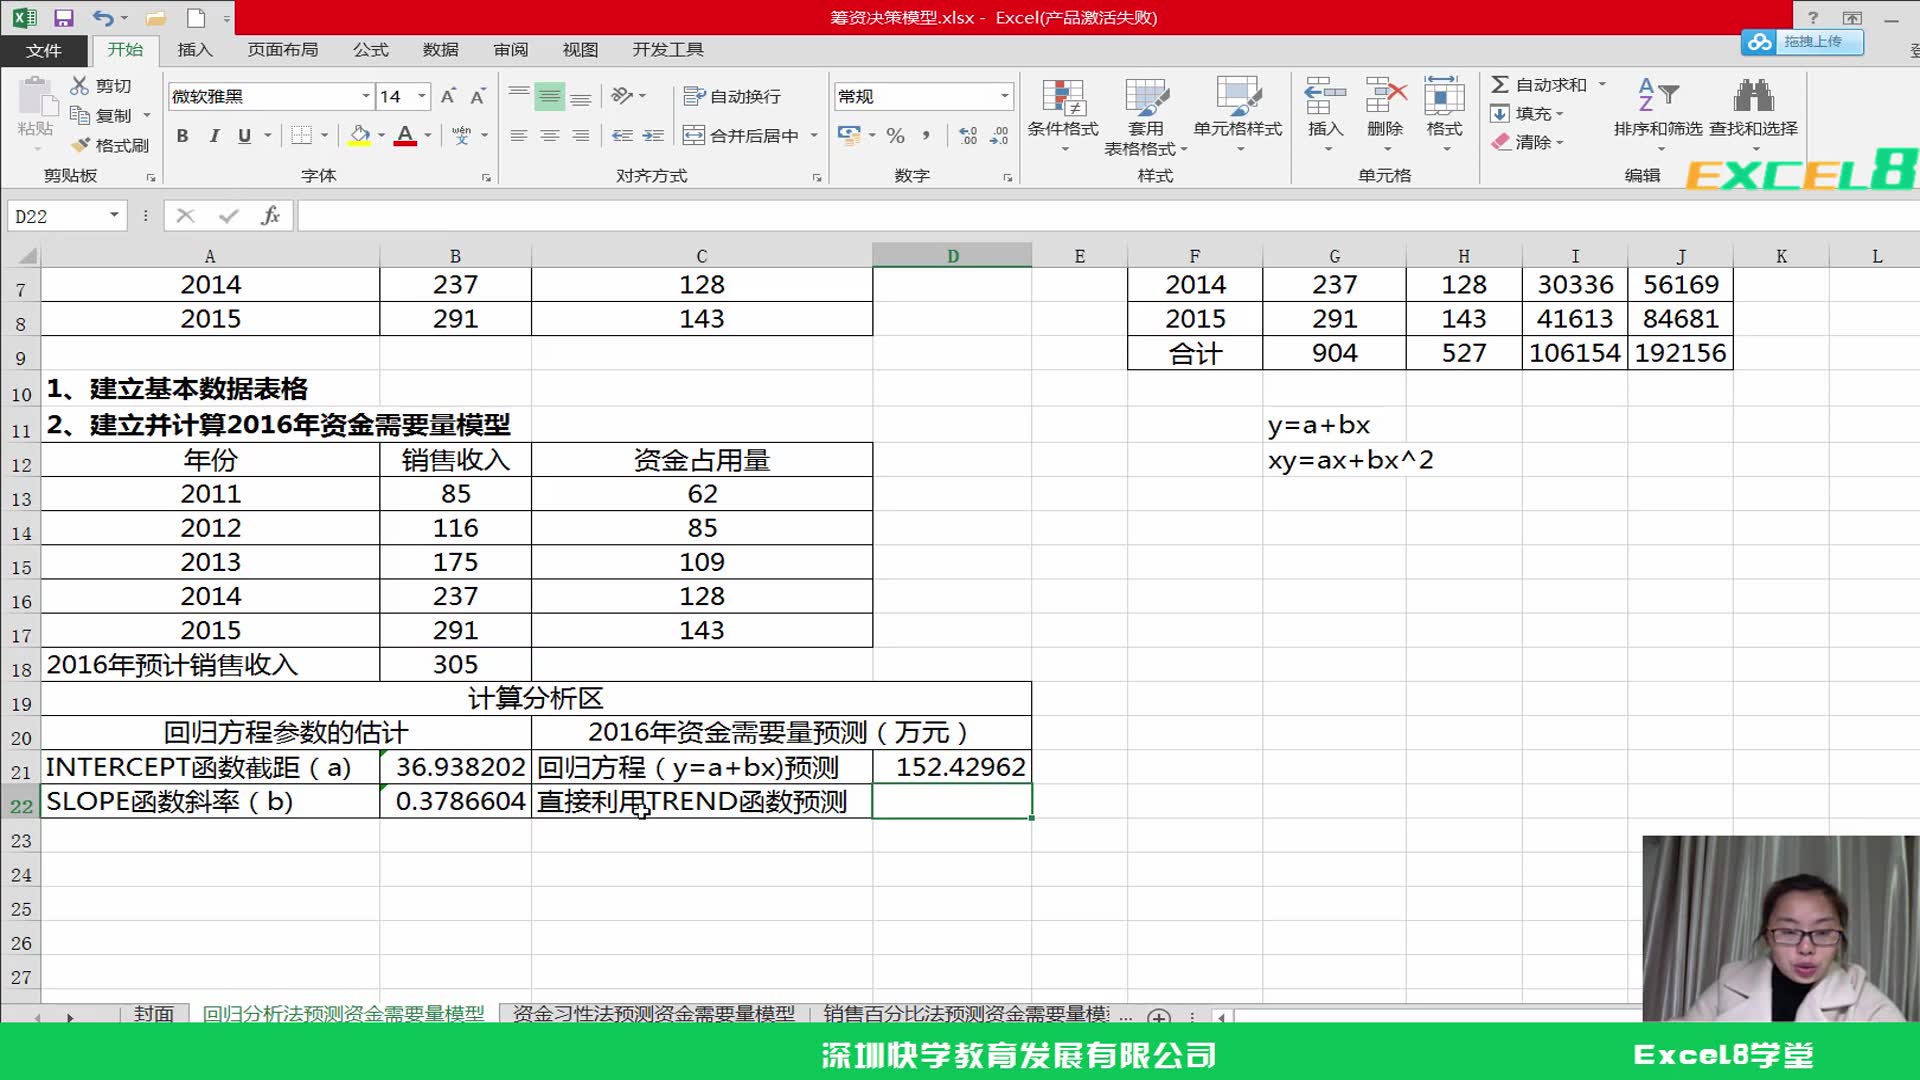The height and width of the screenshot is (1080, 1920).
Task: Switch to the 公式 ribbon tab
Action: (x=370, y=49)
